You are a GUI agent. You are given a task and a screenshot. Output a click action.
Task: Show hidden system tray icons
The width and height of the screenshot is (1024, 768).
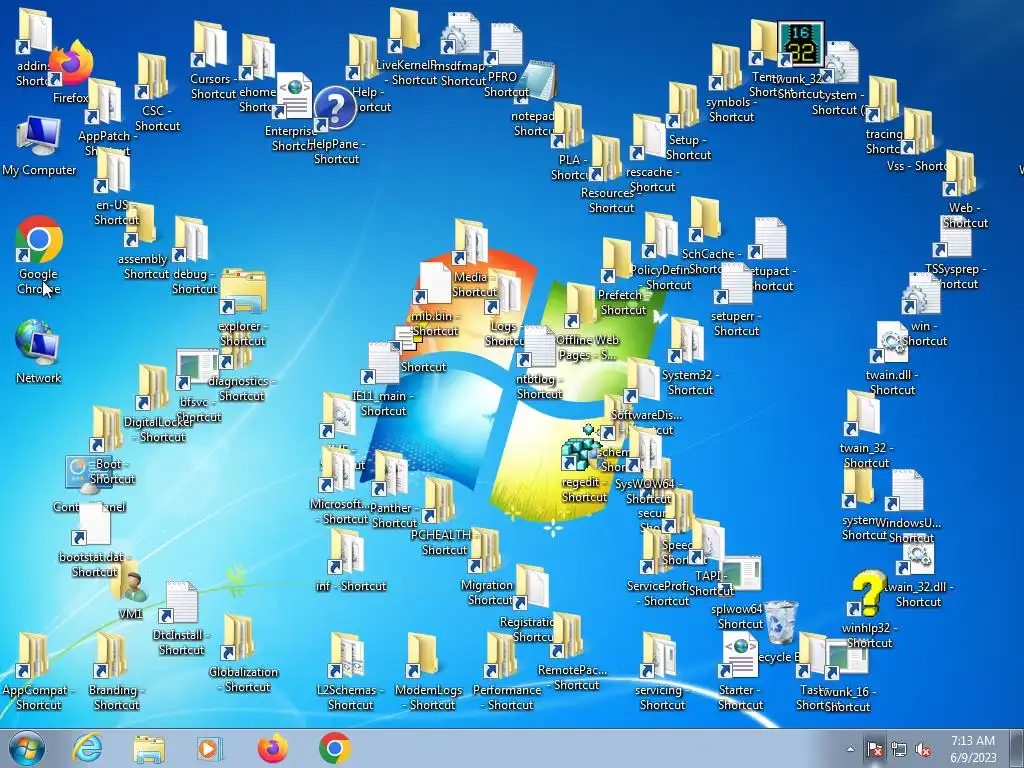[x=850, y=750]
